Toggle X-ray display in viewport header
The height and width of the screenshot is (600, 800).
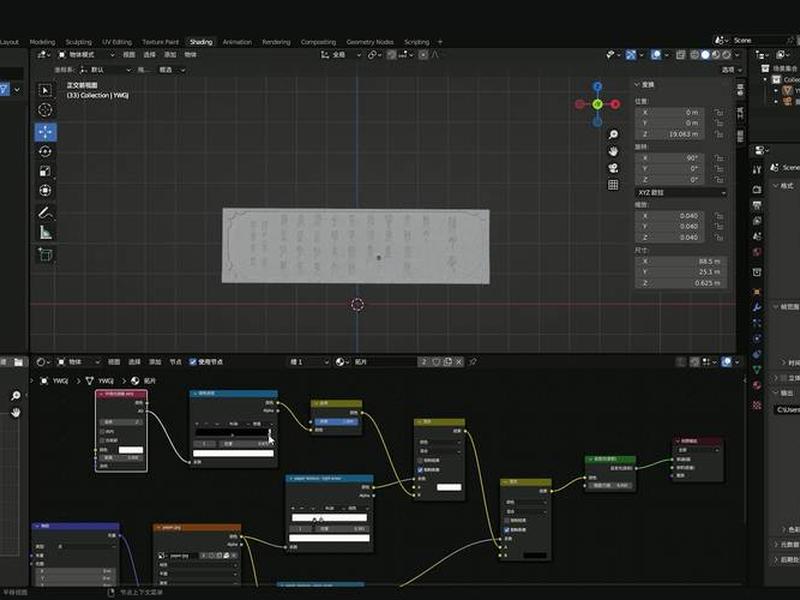[x=681, y=55]
